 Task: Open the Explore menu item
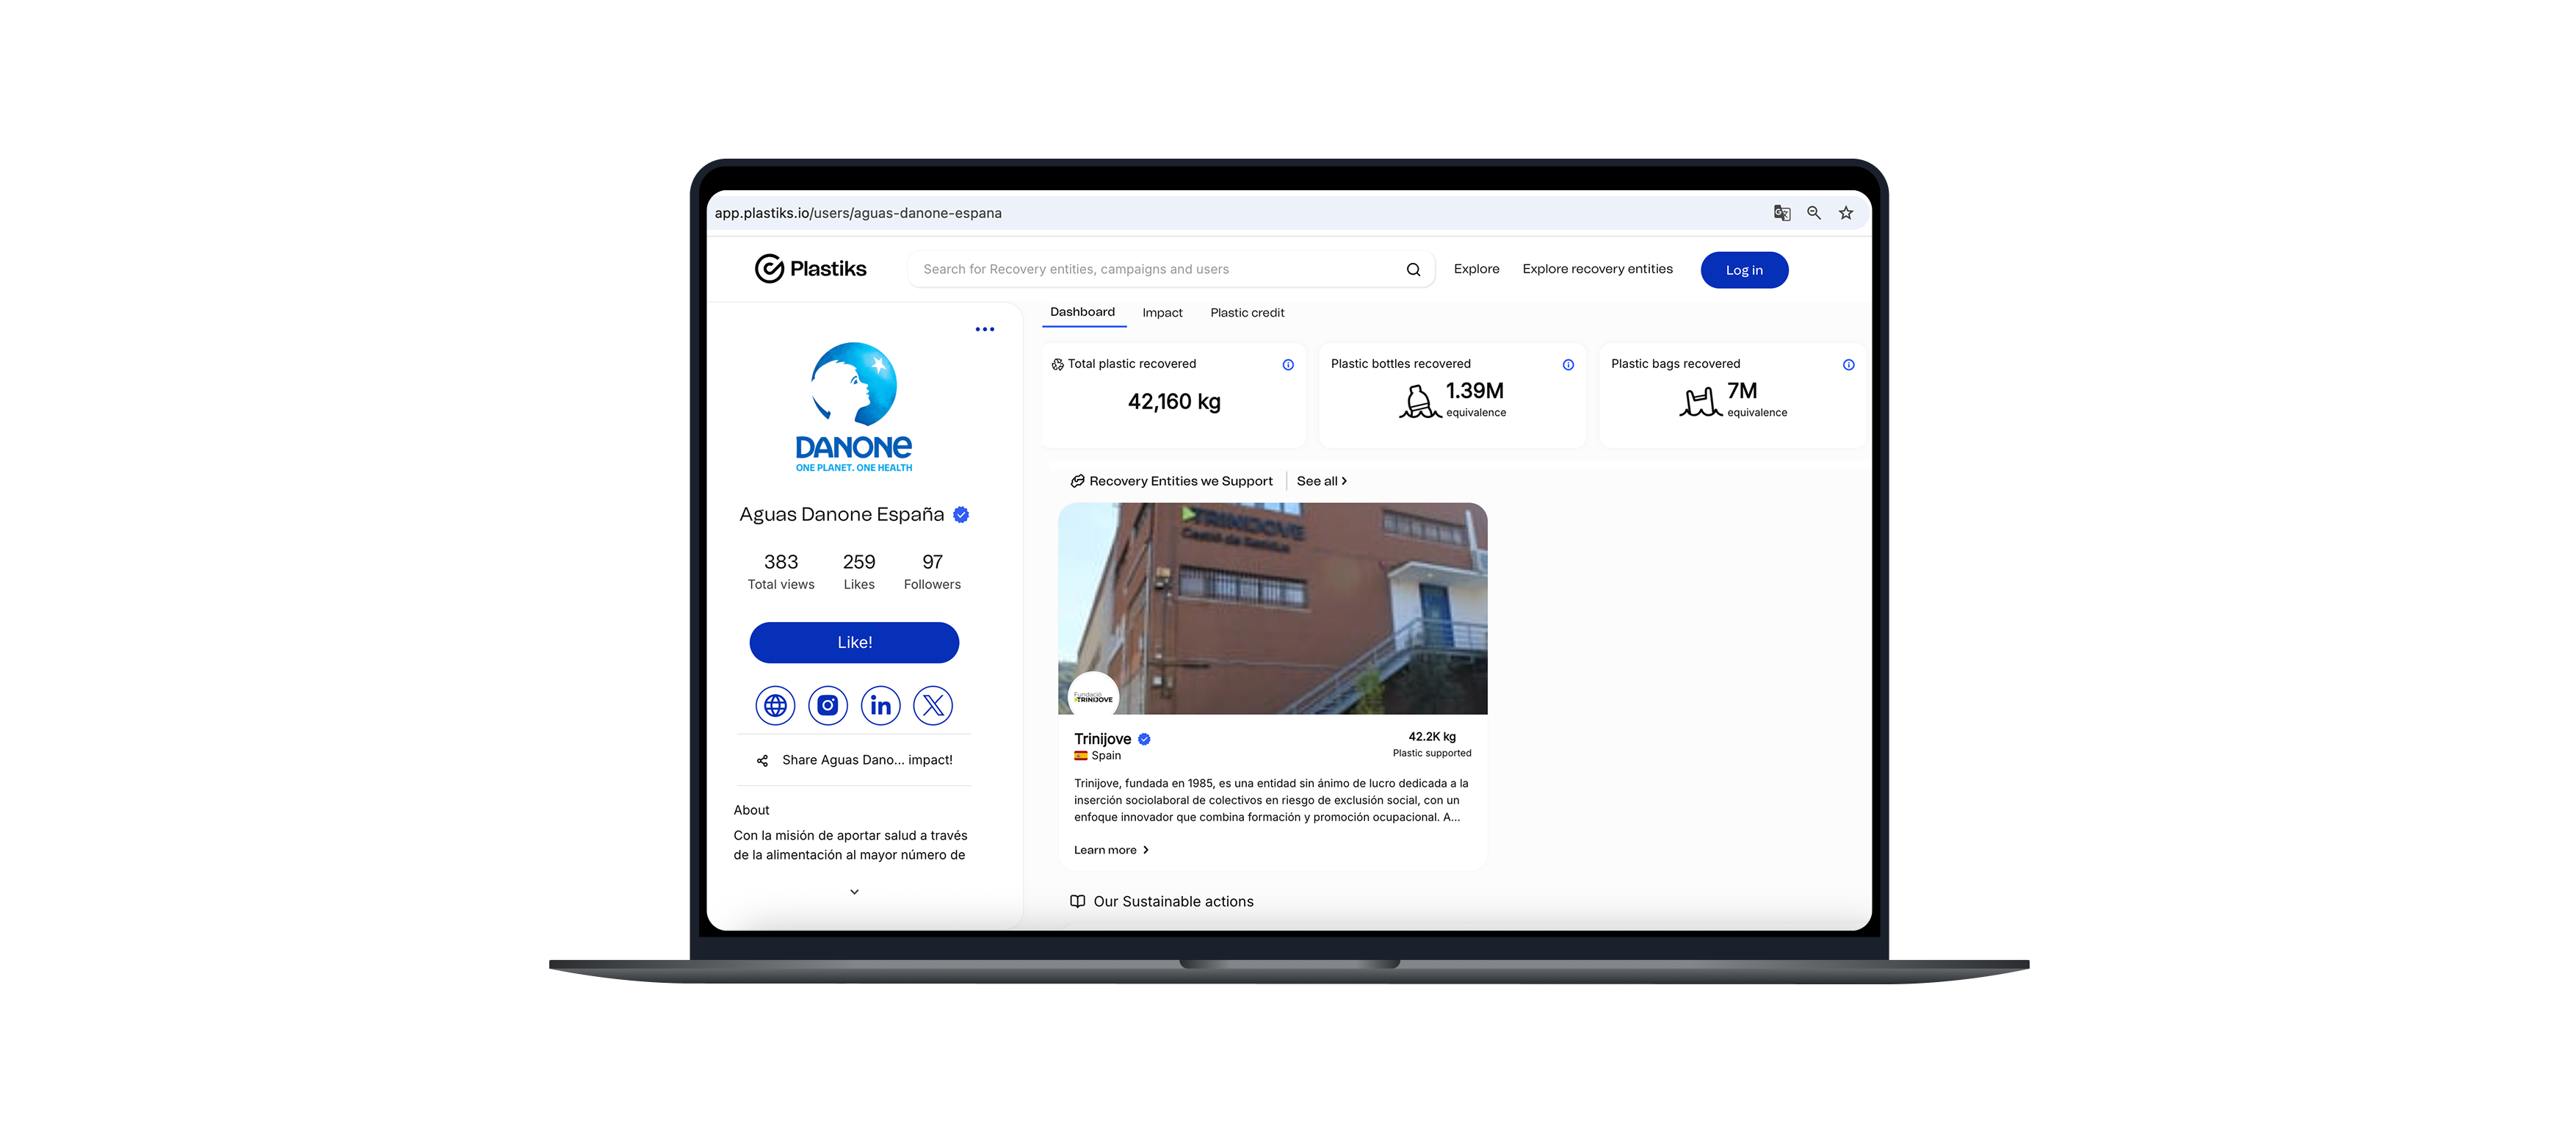(x=1477, y=269)
